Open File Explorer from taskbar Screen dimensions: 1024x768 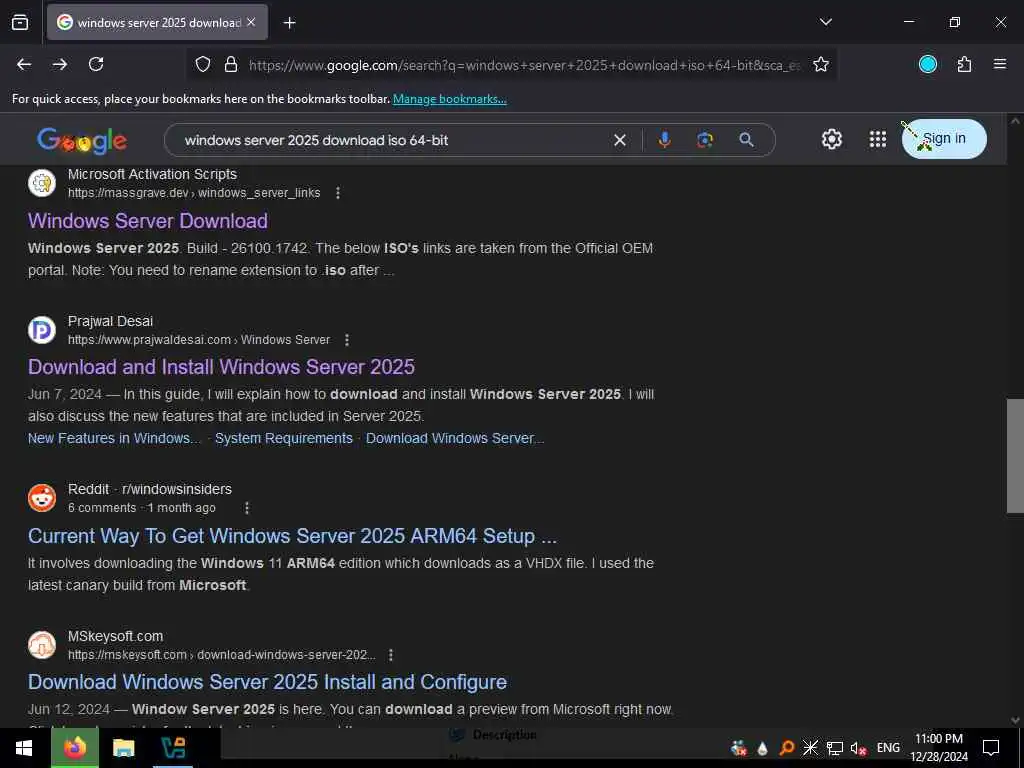[x=123, y=748]
